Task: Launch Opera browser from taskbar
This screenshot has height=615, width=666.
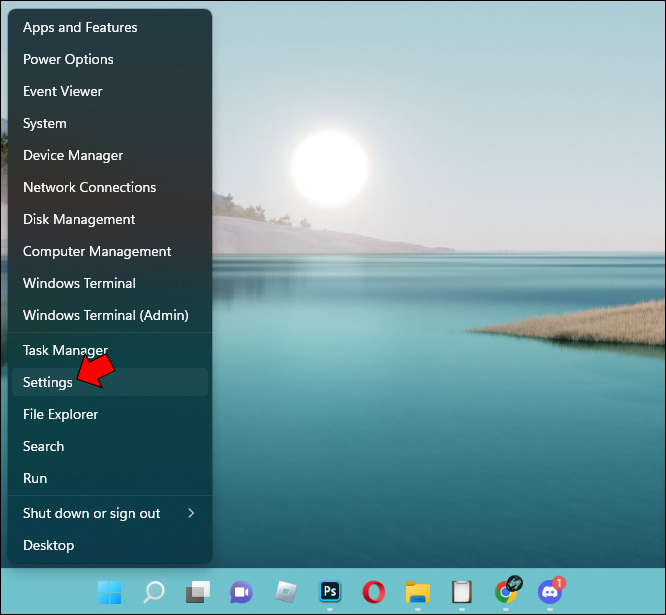Action: 374,592
